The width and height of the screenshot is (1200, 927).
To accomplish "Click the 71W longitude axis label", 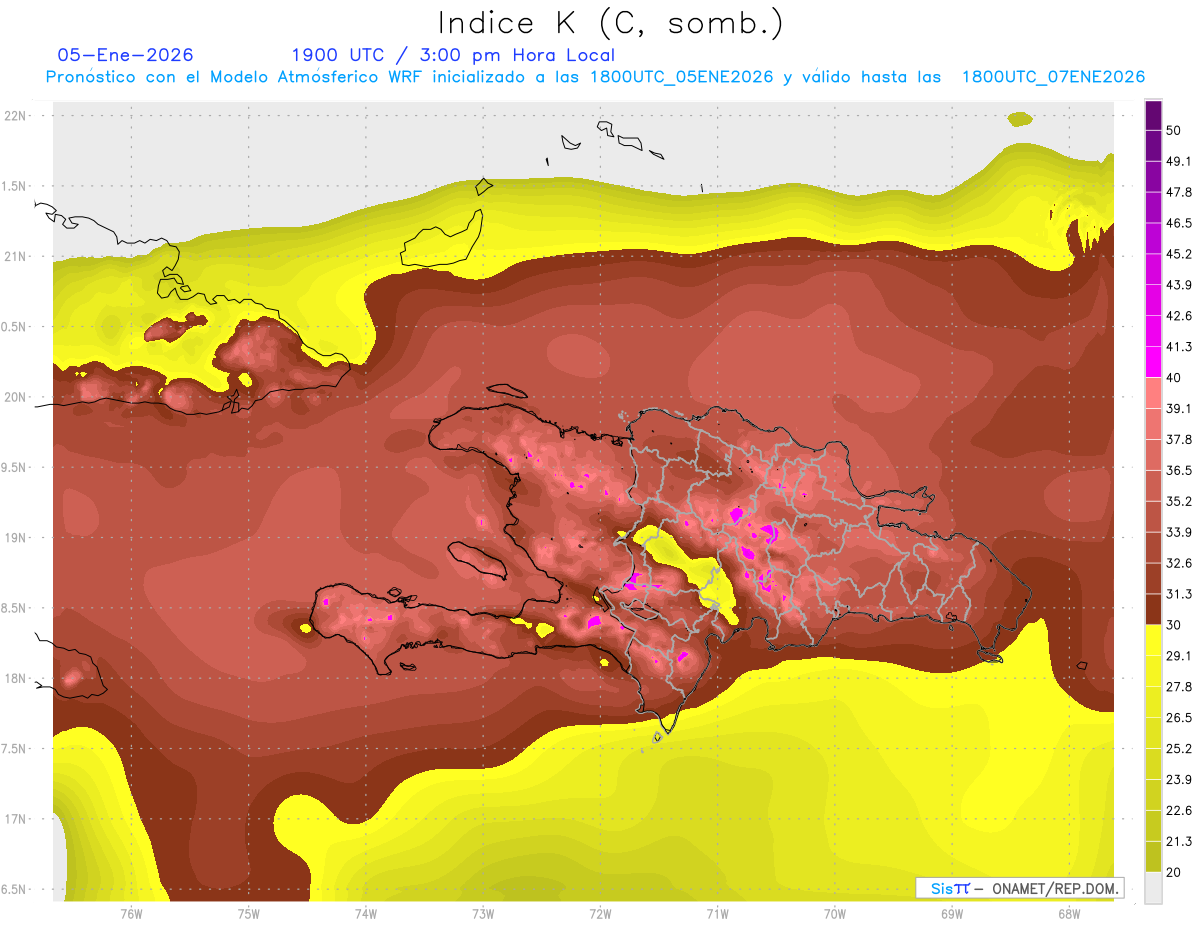I will pyautogui.click(x=717, y=913).
